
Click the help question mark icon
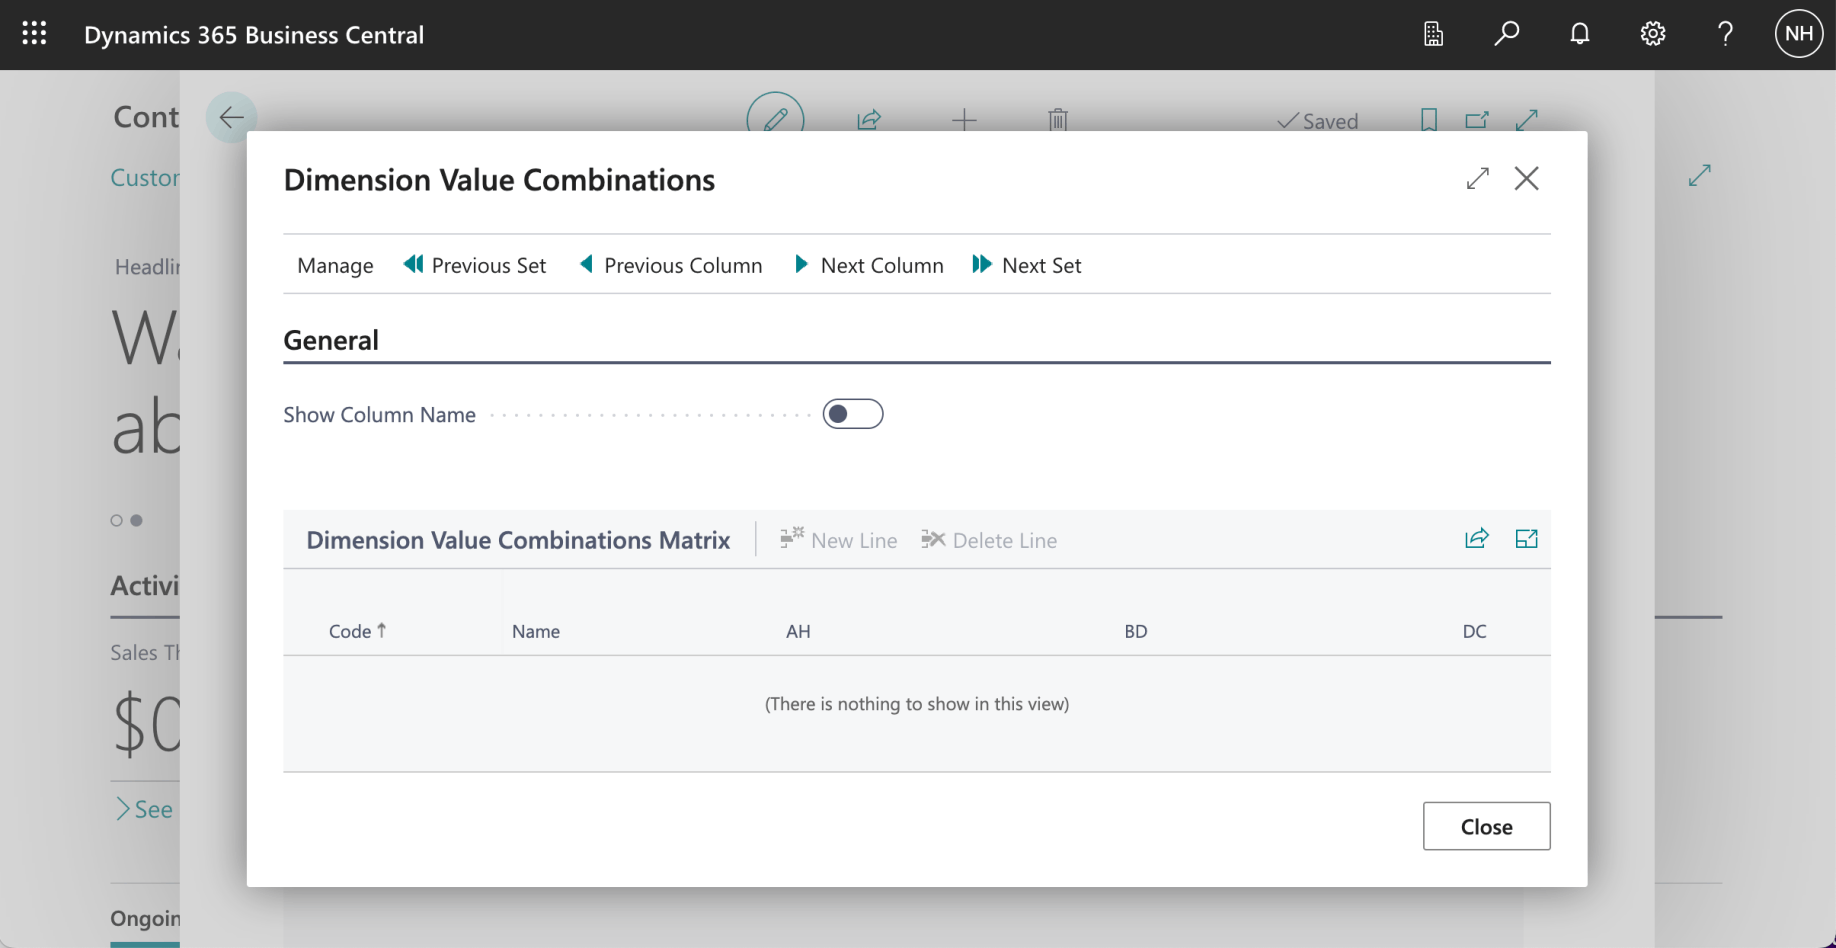pyautogui.click(x=1725, y=34)
